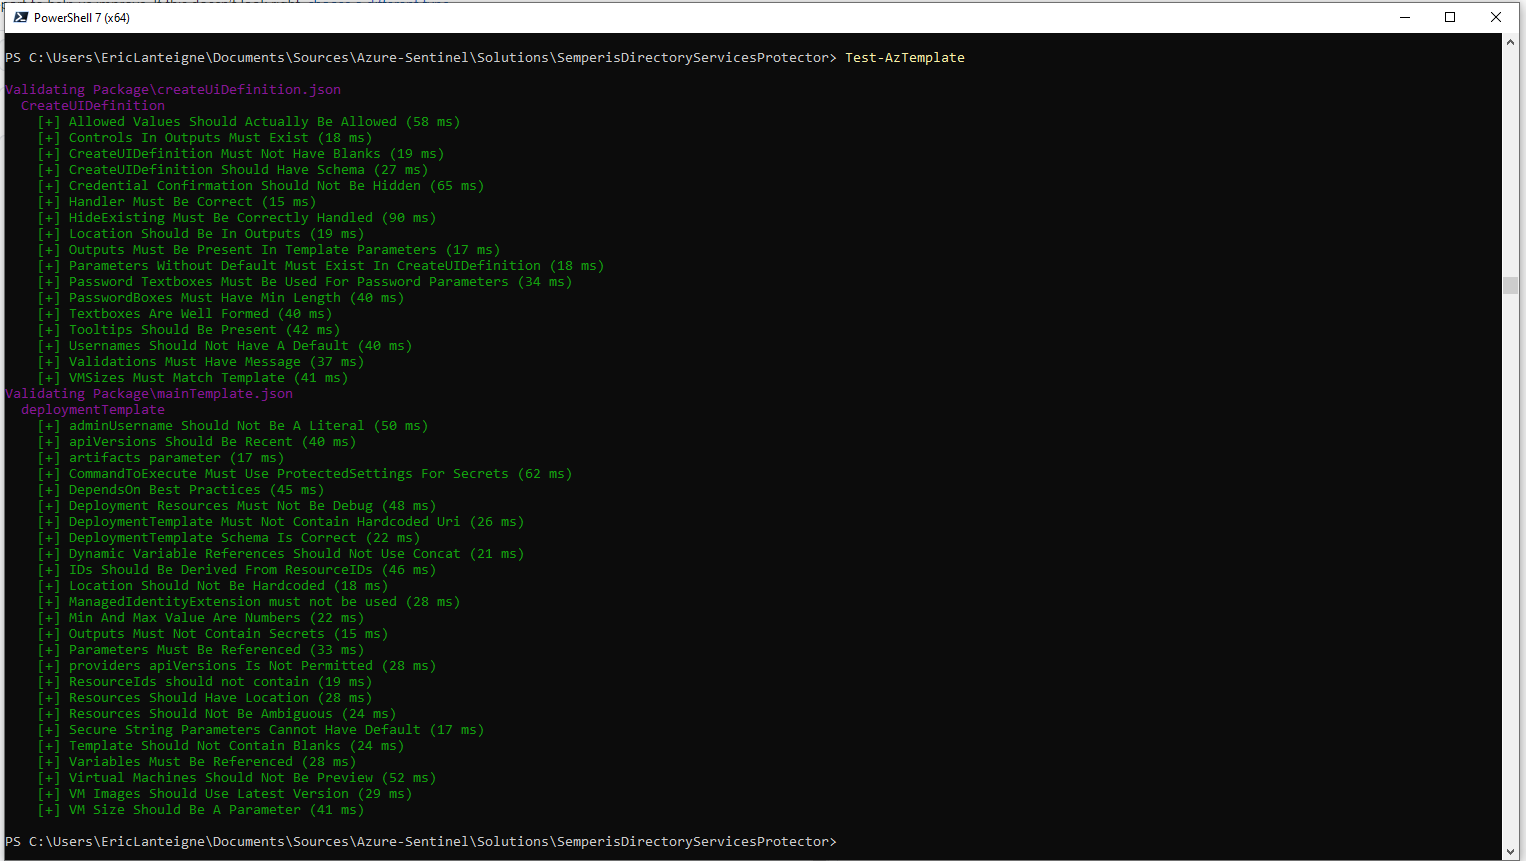Click Validating Package\mainTemplate.json heading
Screen dimensions: 1526x861
pyautogui.click(x=150, y=393)
